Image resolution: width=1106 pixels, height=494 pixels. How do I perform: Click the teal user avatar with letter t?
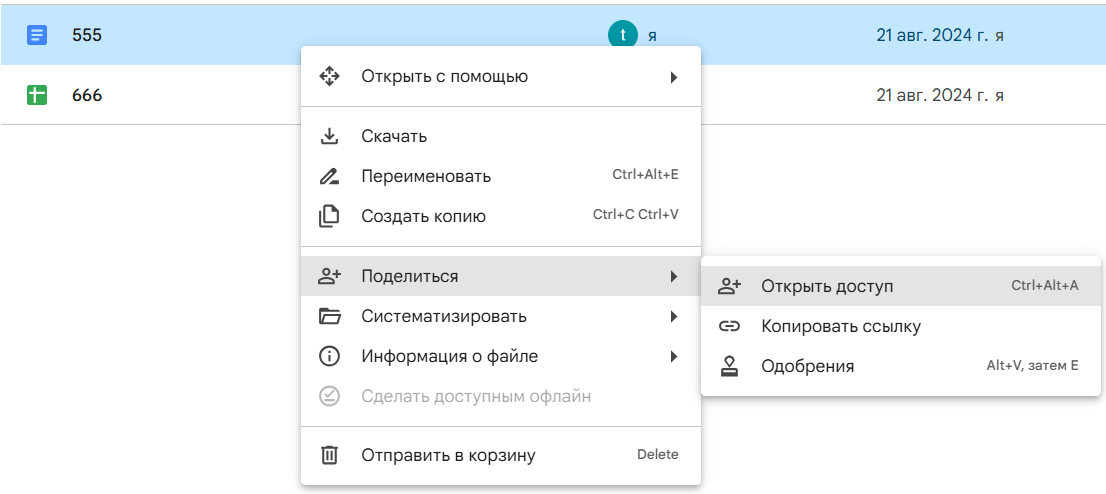click(x=622, y=35)
